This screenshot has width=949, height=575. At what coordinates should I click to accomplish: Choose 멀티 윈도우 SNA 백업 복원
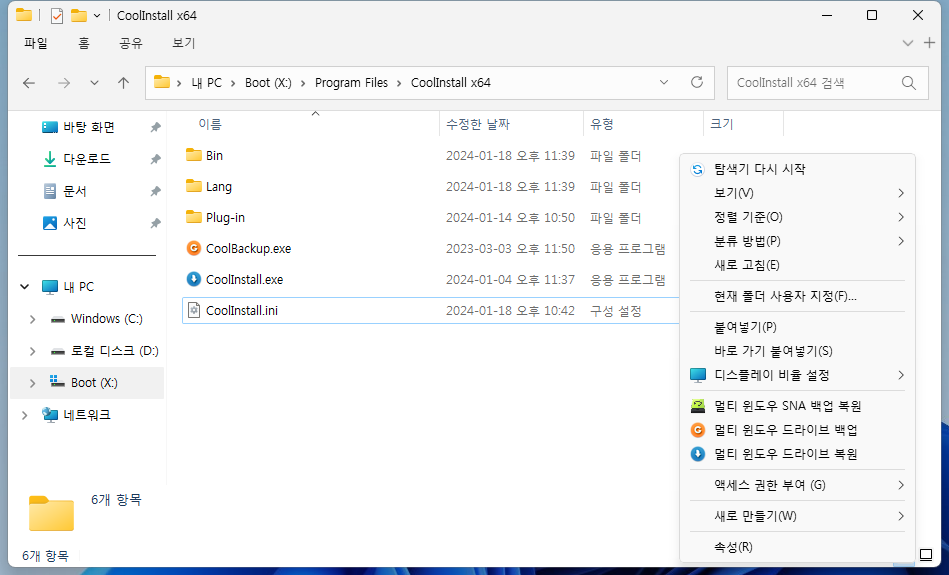[797, 406]
